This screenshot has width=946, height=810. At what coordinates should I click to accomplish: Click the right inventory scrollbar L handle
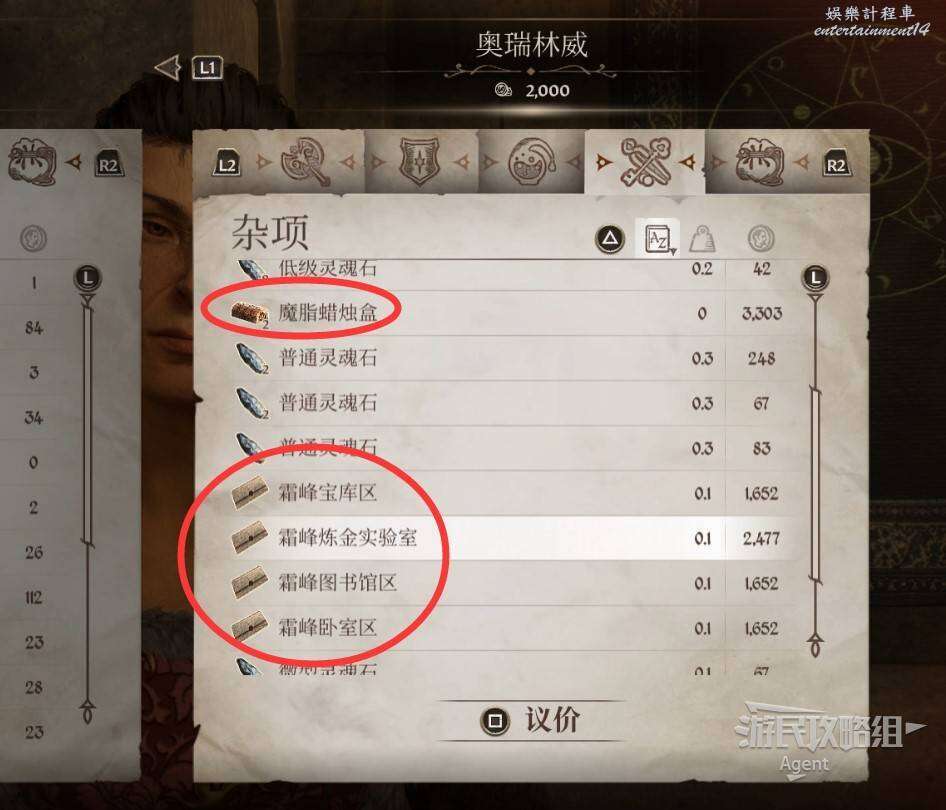click(x=815, y=278)
